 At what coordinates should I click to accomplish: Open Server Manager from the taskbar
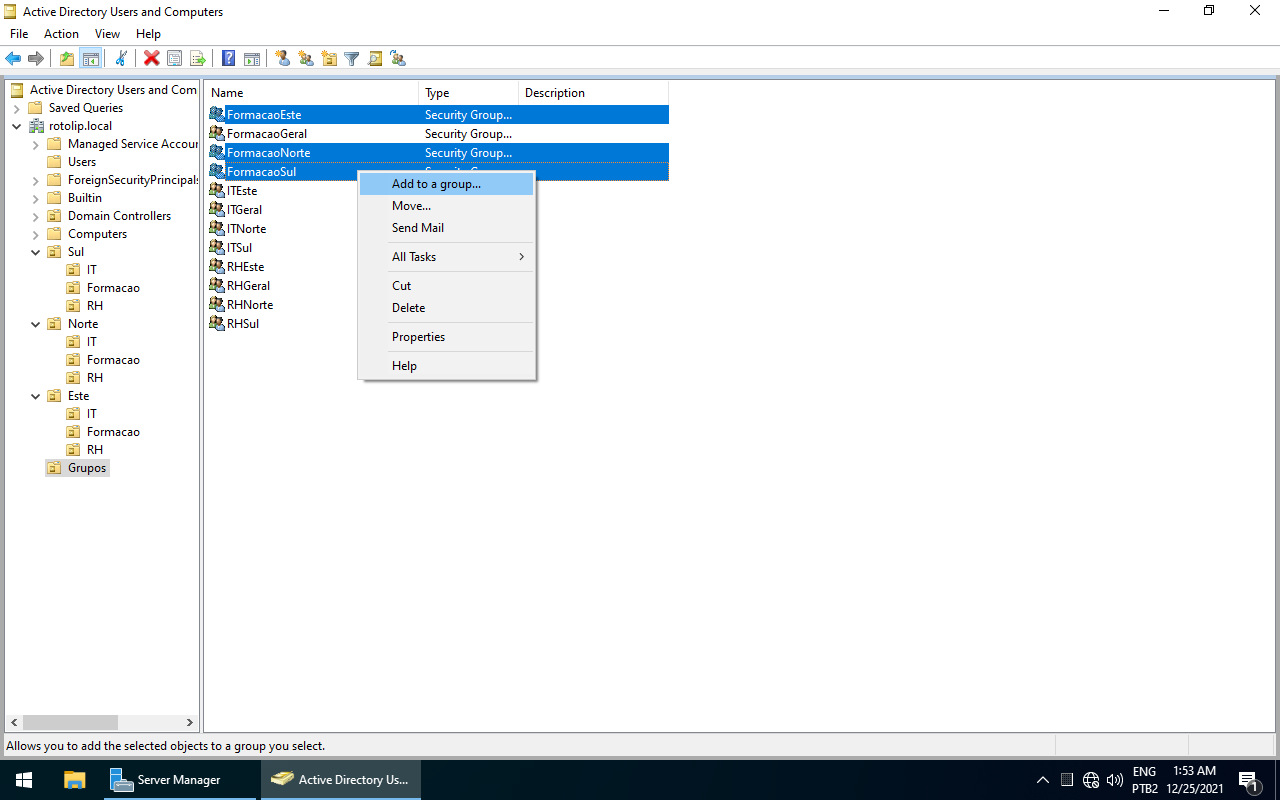[x=165, y=780]
